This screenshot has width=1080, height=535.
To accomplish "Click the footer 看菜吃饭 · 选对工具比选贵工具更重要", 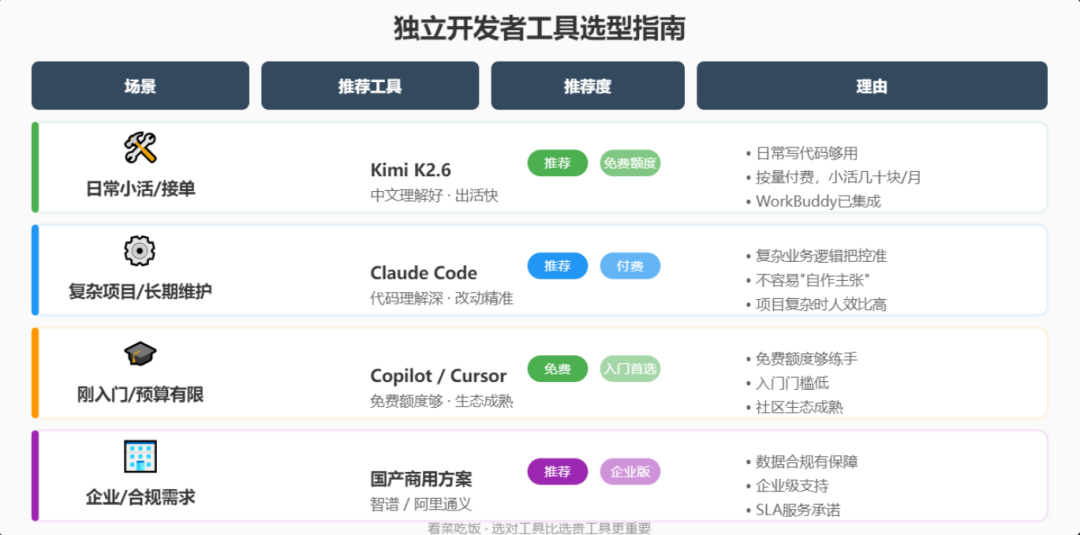I will coord(539,528).
